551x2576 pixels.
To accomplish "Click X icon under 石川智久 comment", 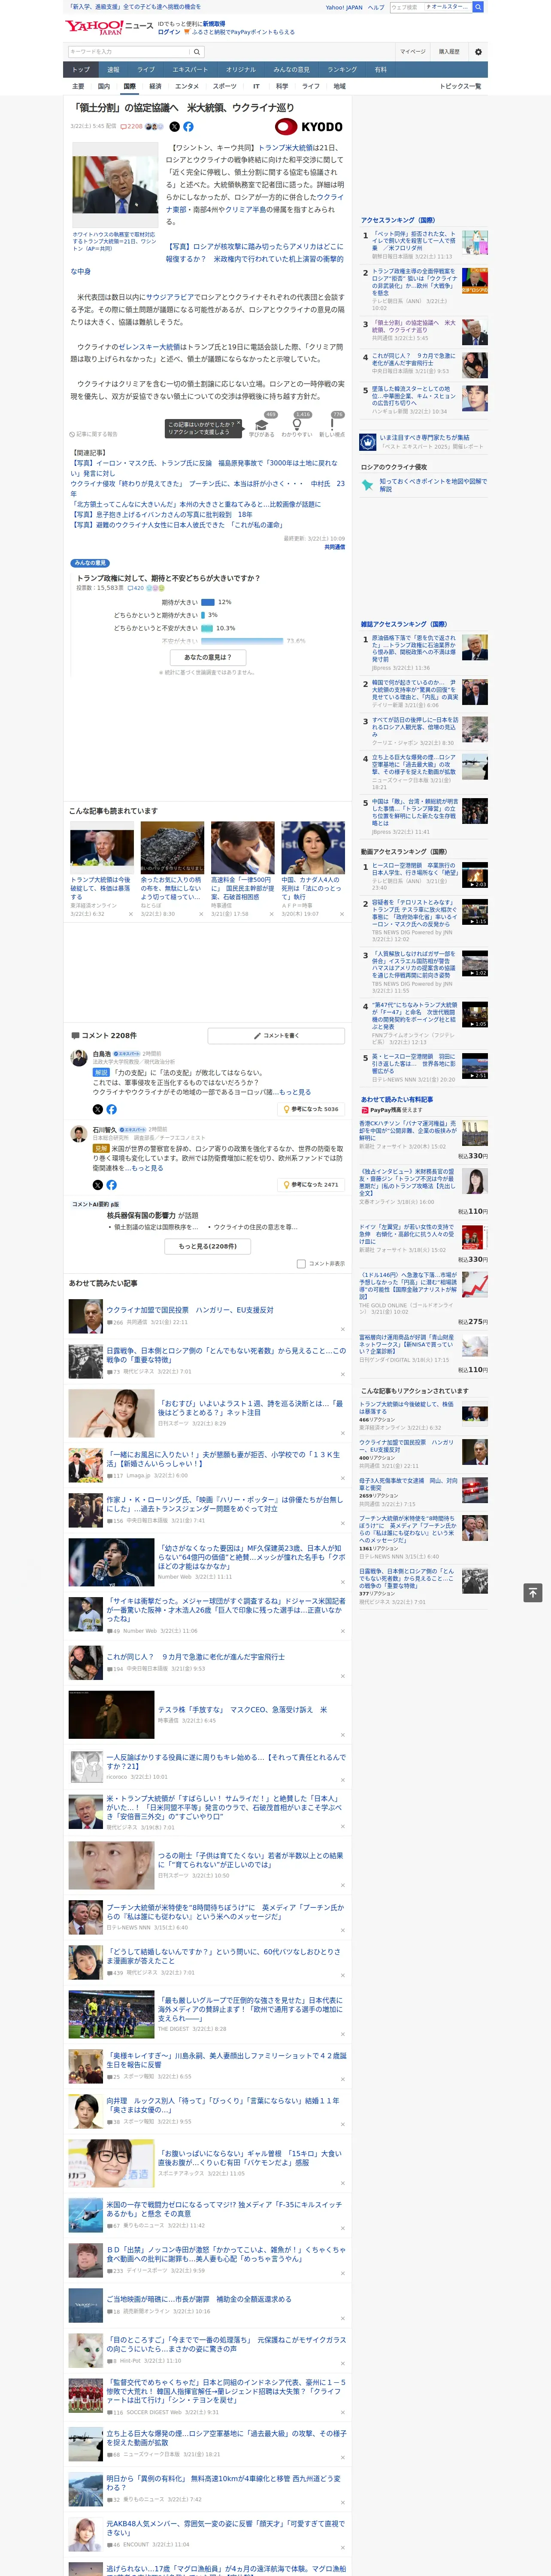I will point(97,1184).
